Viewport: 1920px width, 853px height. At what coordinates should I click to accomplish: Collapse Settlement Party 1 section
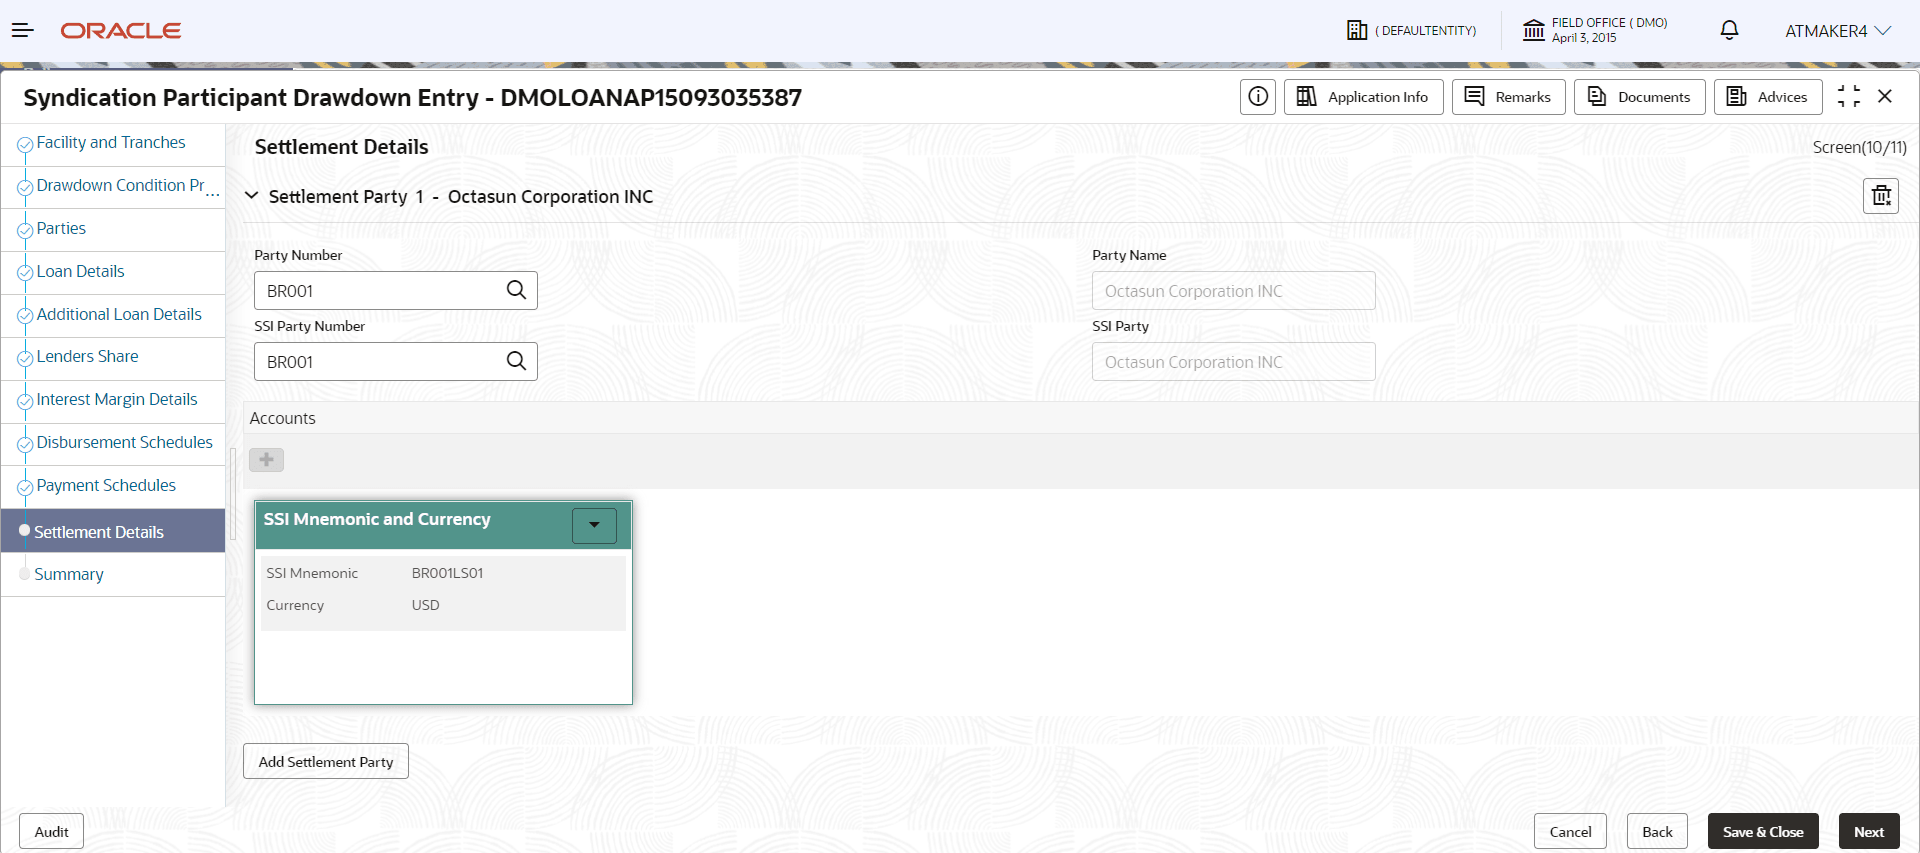coord(252,196)
